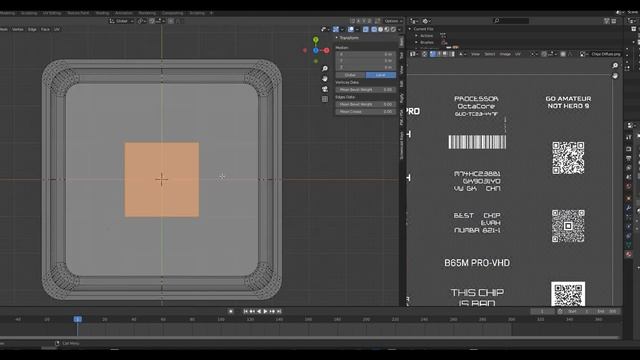Screen dimensions: 640x360
Task: Jump to the timeline end frame
Action: [279, 311]
